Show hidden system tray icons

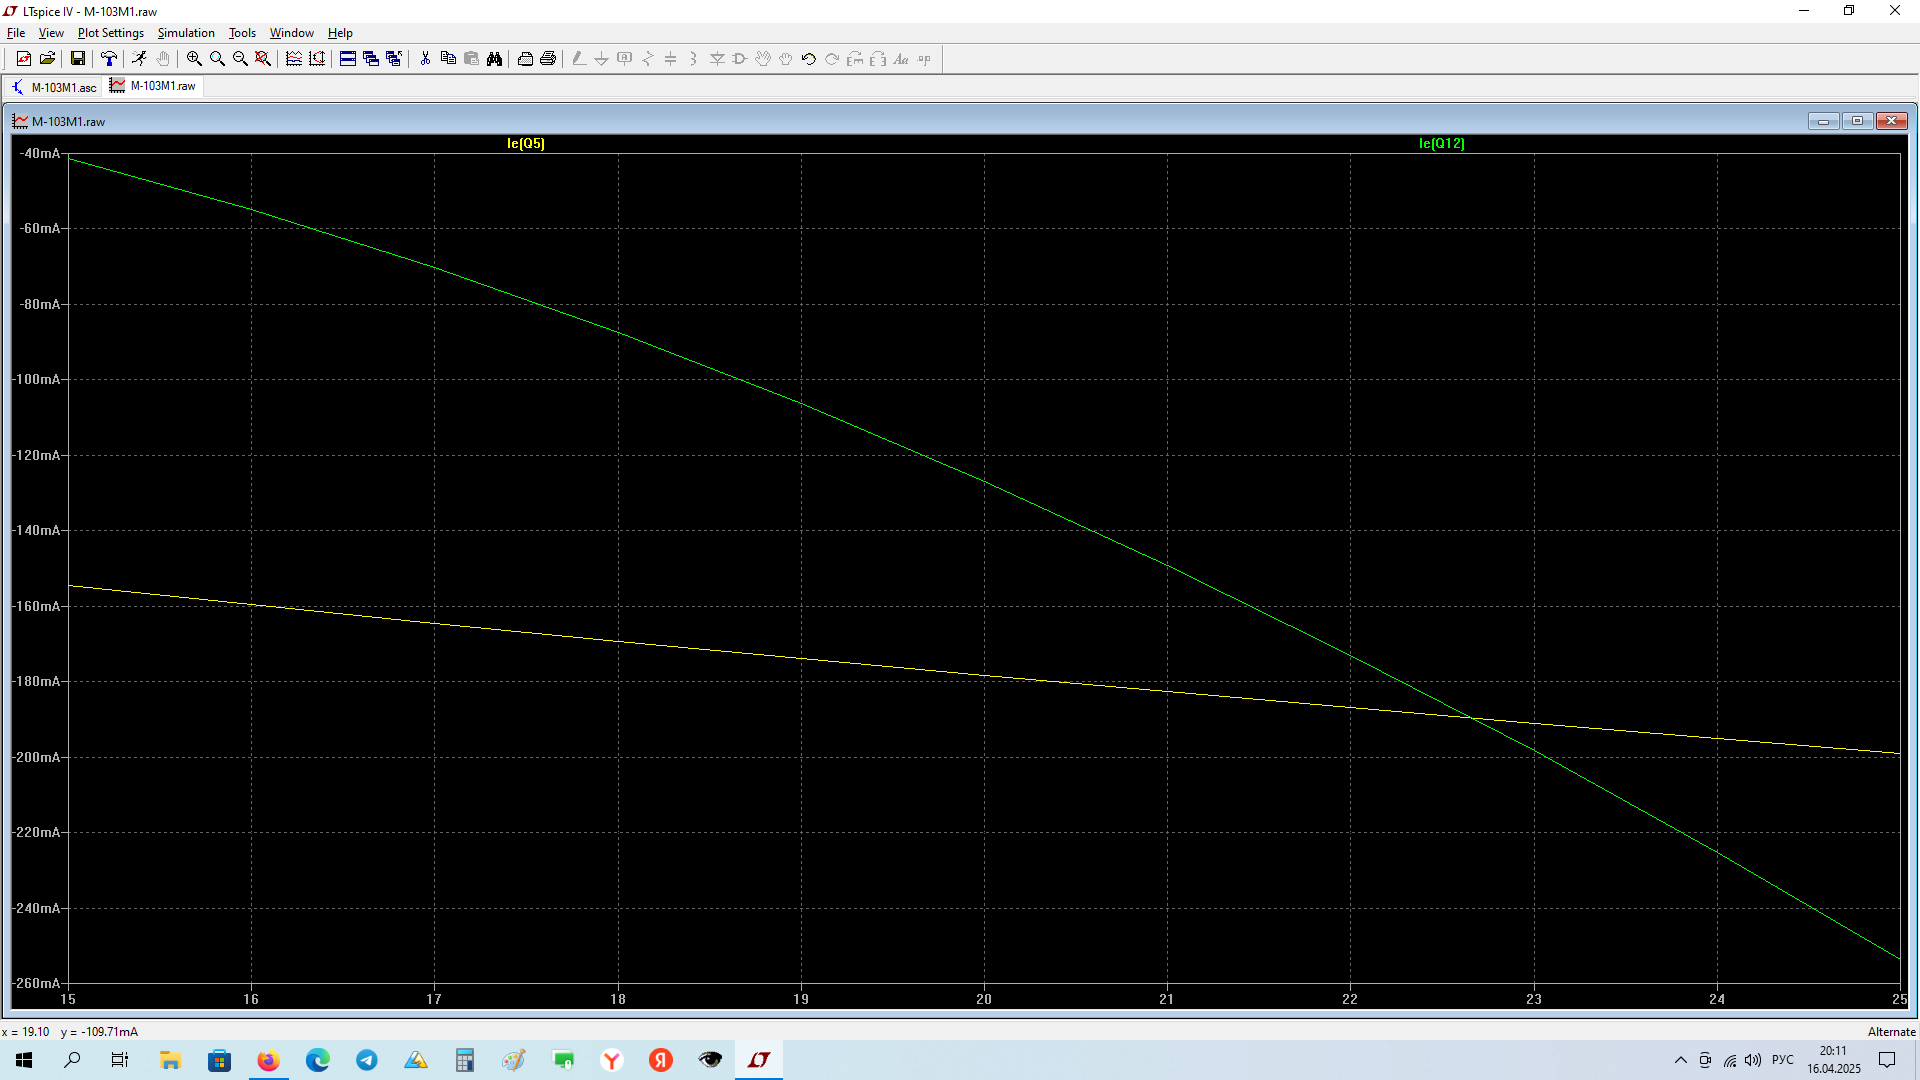pyautogui.click(x=1680, y=1060)
